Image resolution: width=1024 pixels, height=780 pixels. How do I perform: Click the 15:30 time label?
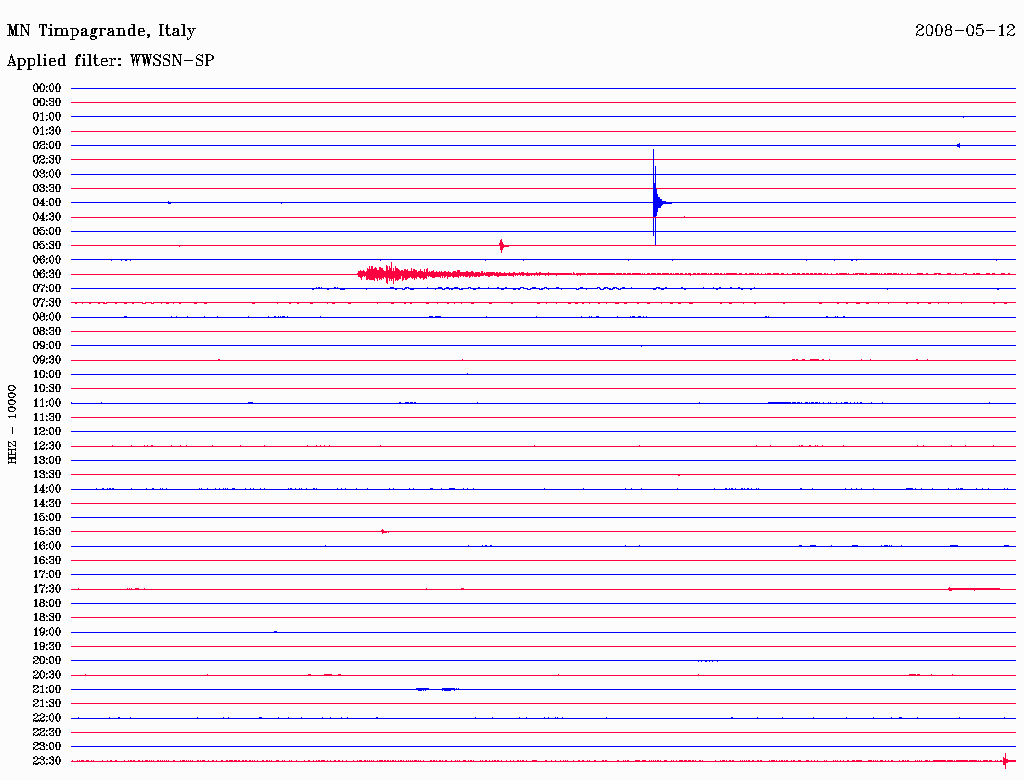[x=47, y=531]
